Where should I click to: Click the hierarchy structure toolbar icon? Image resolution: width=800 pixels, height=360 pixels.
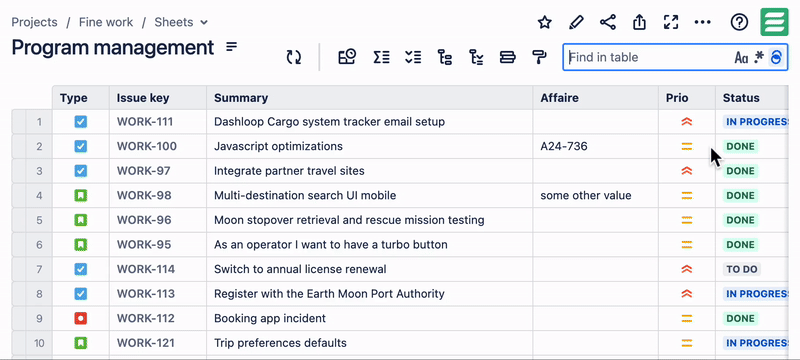pos(444,57)
